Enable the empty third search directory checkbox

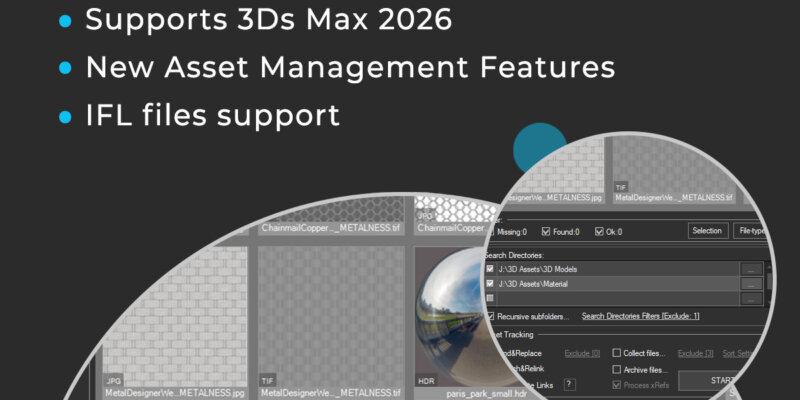(490, 298)
